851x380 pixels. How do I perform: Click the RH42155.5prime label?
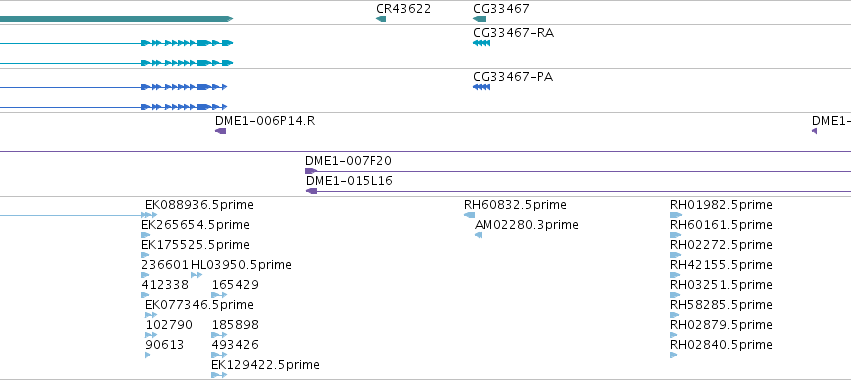click(x=721, y=265)
